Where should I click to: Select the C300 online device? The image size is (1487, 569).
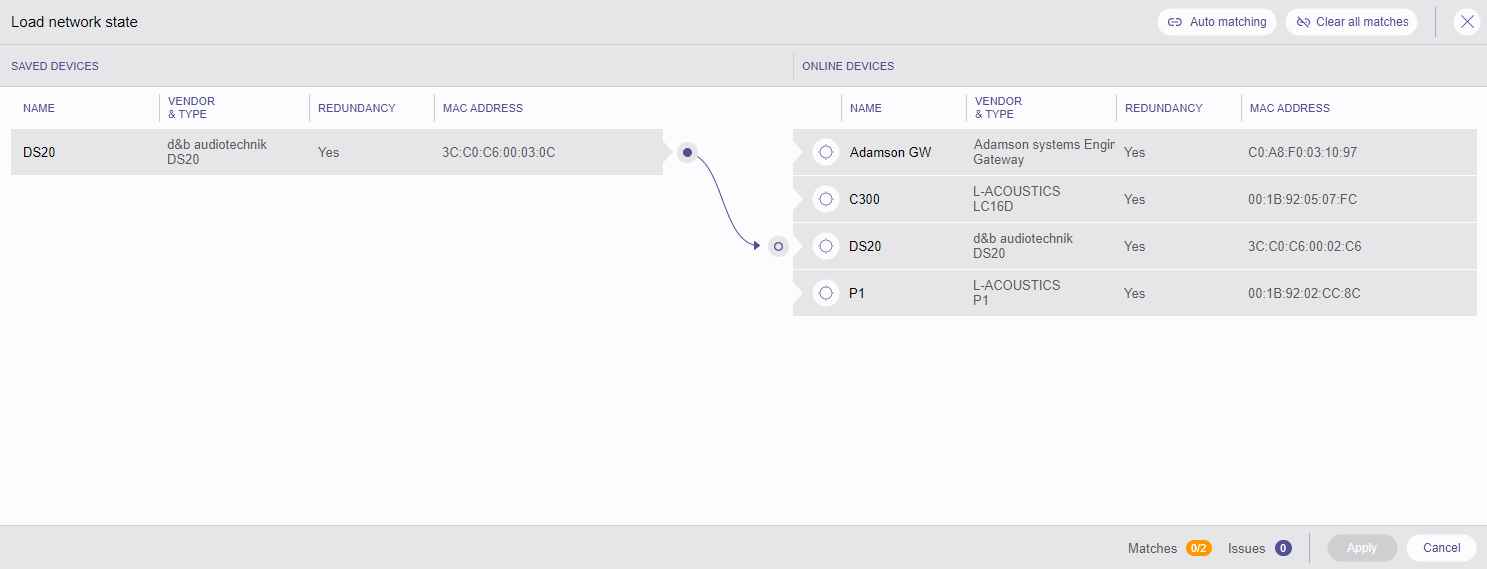(1135, 199)
